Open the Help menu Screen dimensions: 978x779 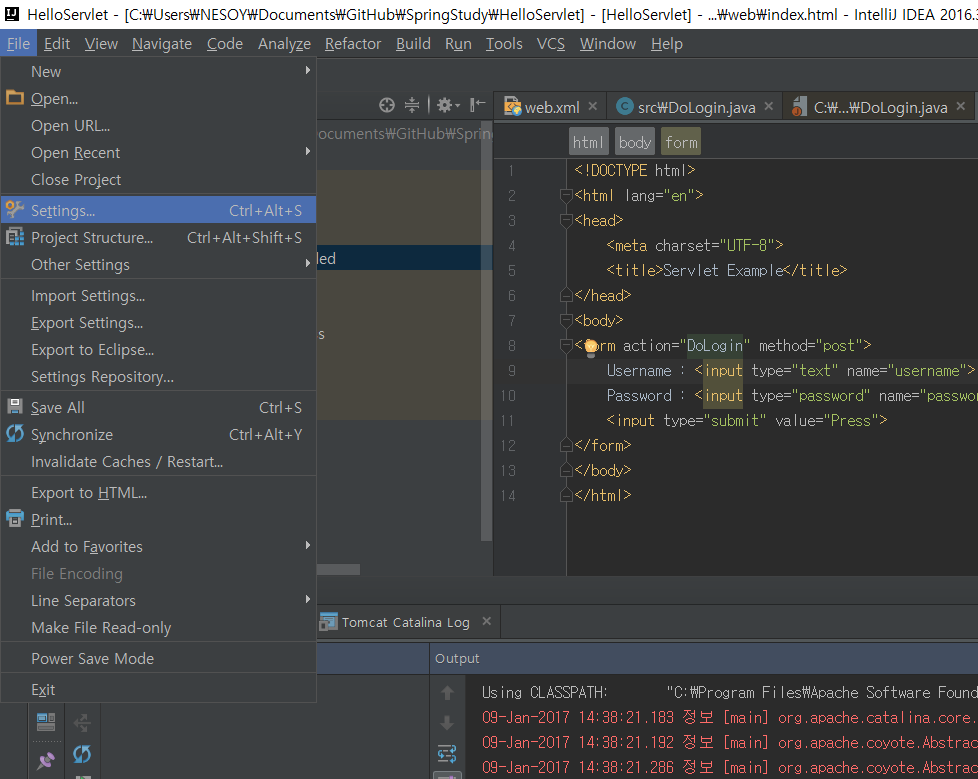point(667,44)
